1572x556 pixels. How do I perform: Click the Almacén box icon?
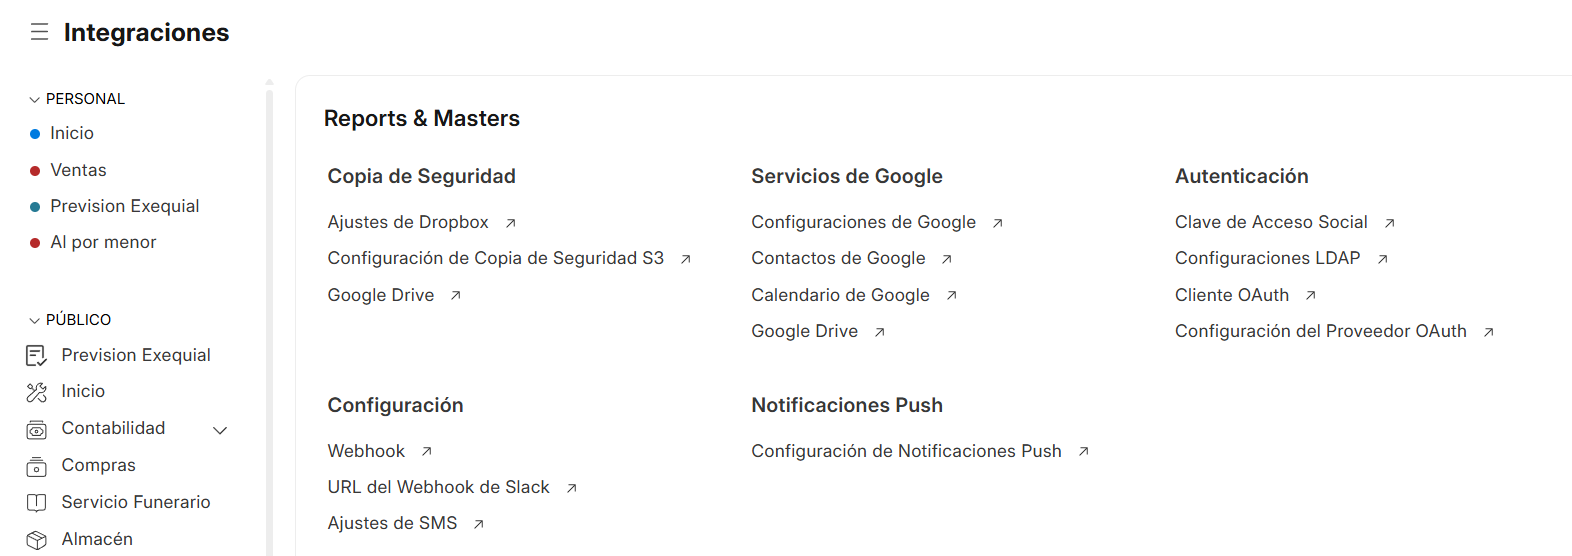point(37,539)
